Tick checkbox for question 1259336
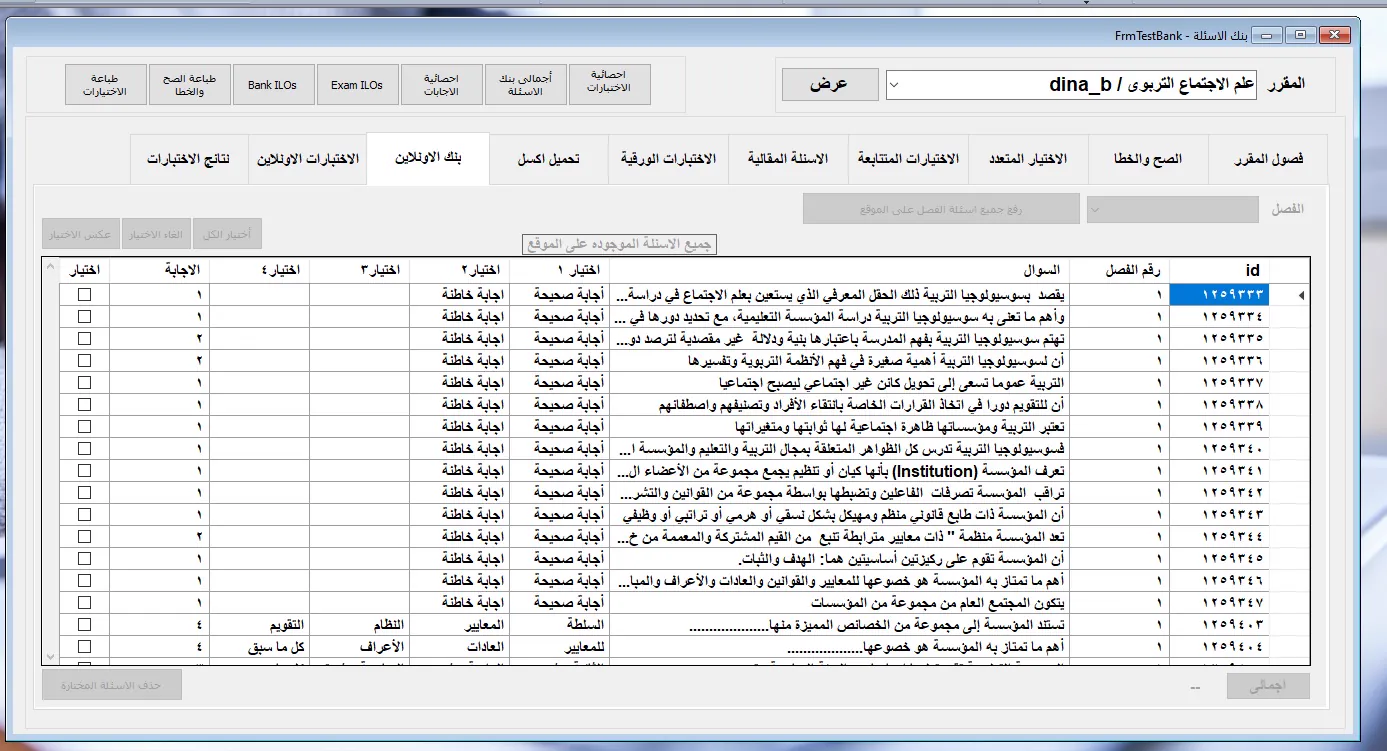 coord(84,361)
